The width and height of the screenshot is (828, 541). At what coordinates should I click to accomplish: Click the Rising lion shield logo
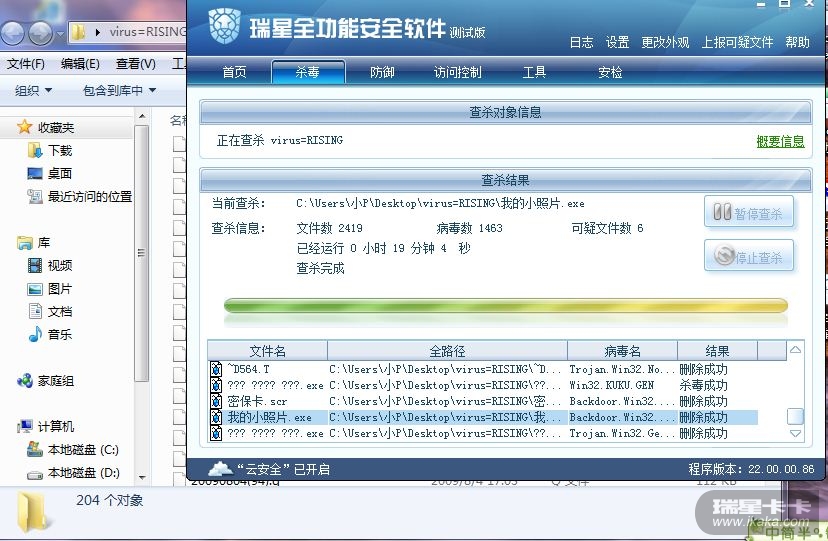(x=224, y=26)
